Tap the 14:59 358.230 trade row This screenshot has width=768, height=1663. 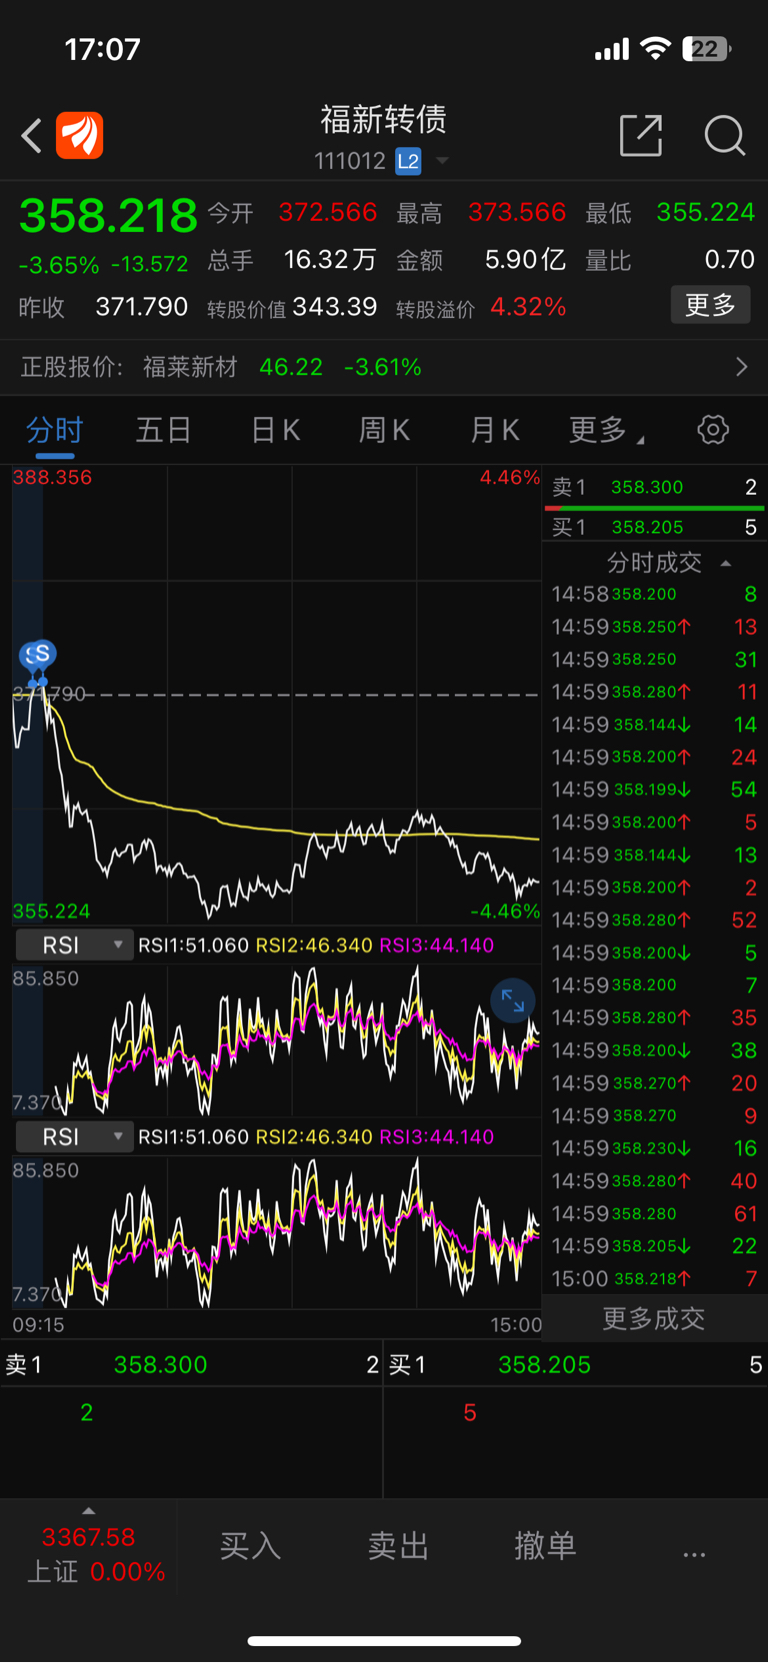[x=654, y=1148]
